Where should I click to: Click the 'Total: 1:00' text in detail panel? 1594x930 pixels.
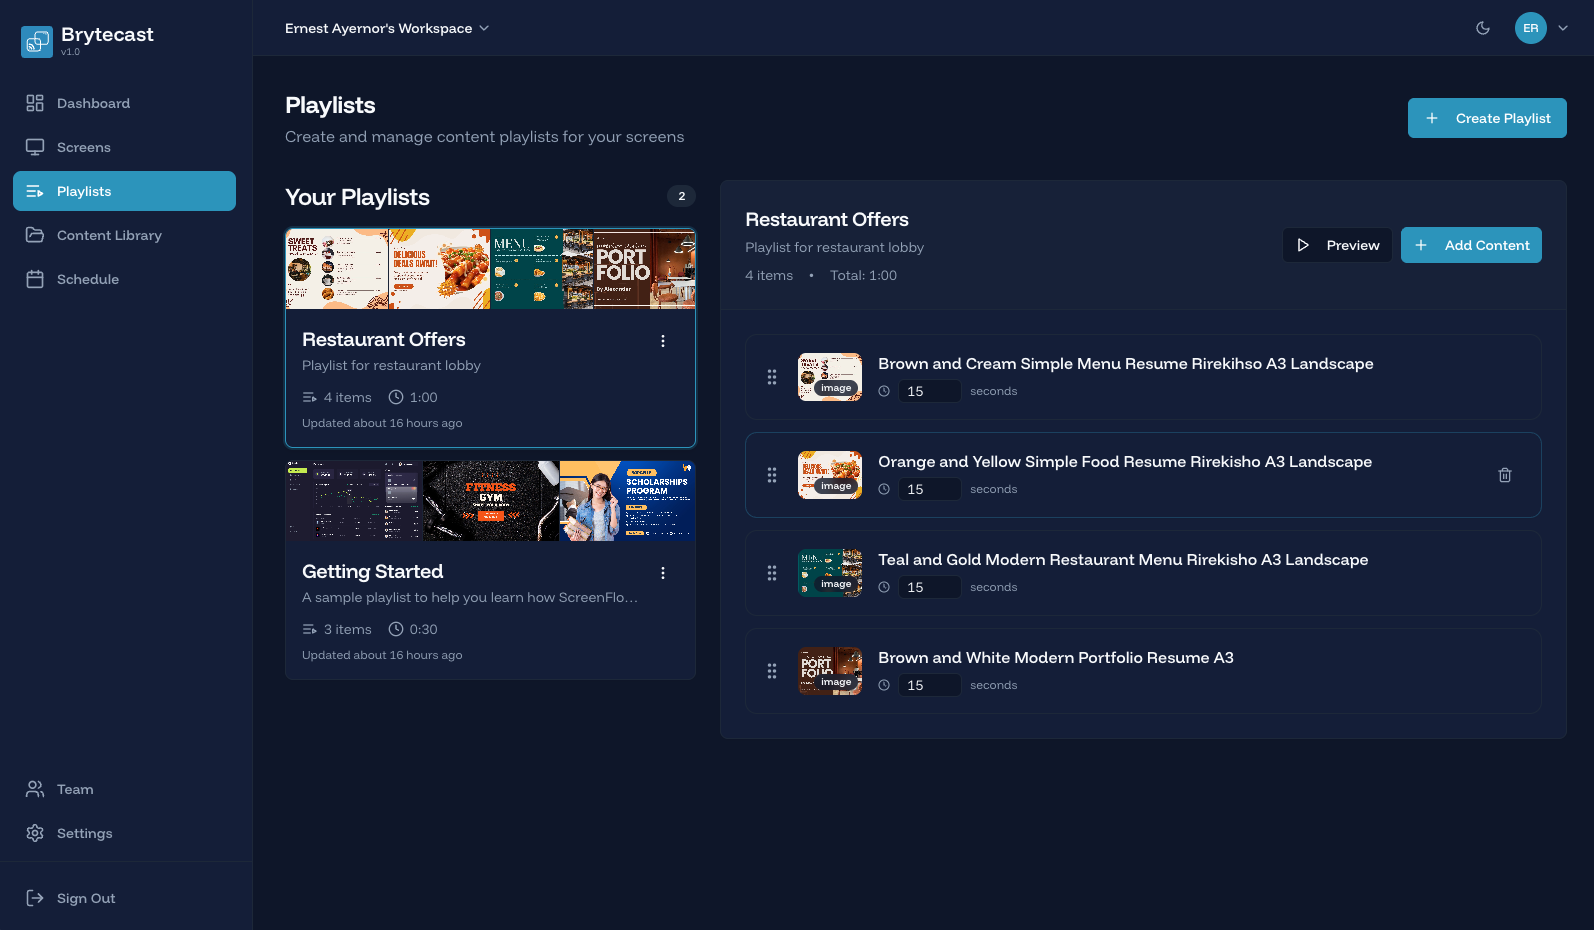tap(863, 275)
